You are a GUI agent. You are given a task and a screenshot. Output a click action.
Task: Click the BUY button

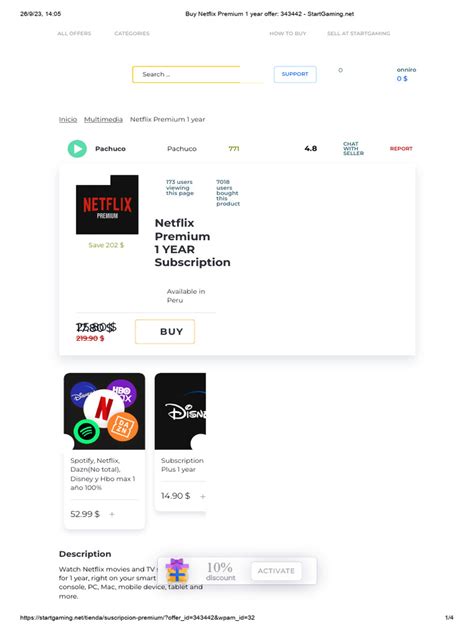165,332
